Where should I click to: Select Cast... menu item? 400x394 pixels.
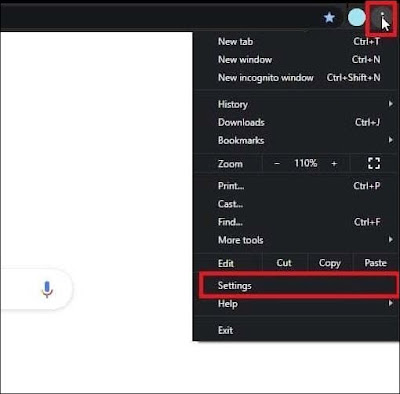(x=296, y=204)
